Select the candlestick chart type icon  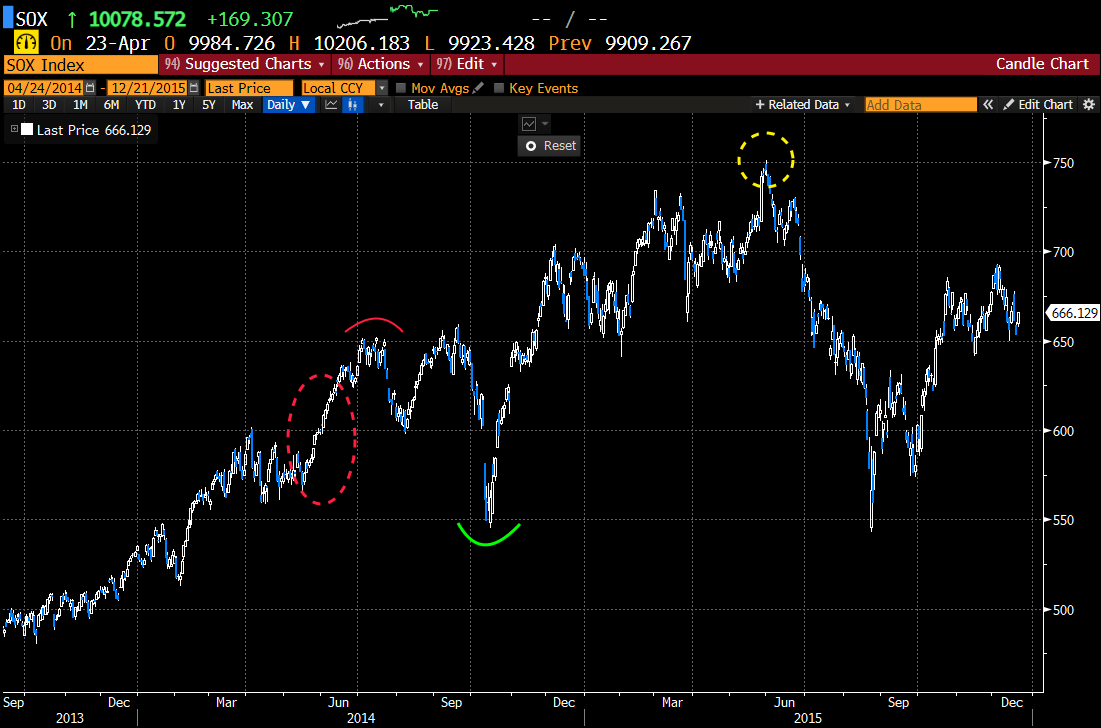[352, 105]
